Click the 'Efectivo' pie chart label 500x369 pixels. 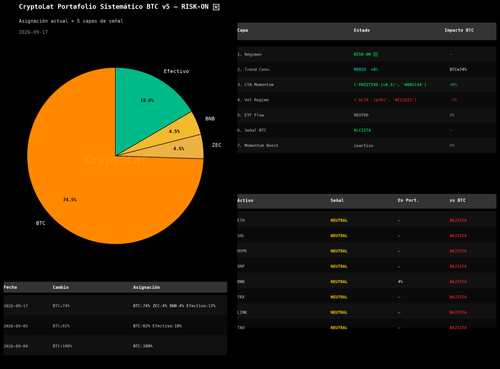[176, 71]
